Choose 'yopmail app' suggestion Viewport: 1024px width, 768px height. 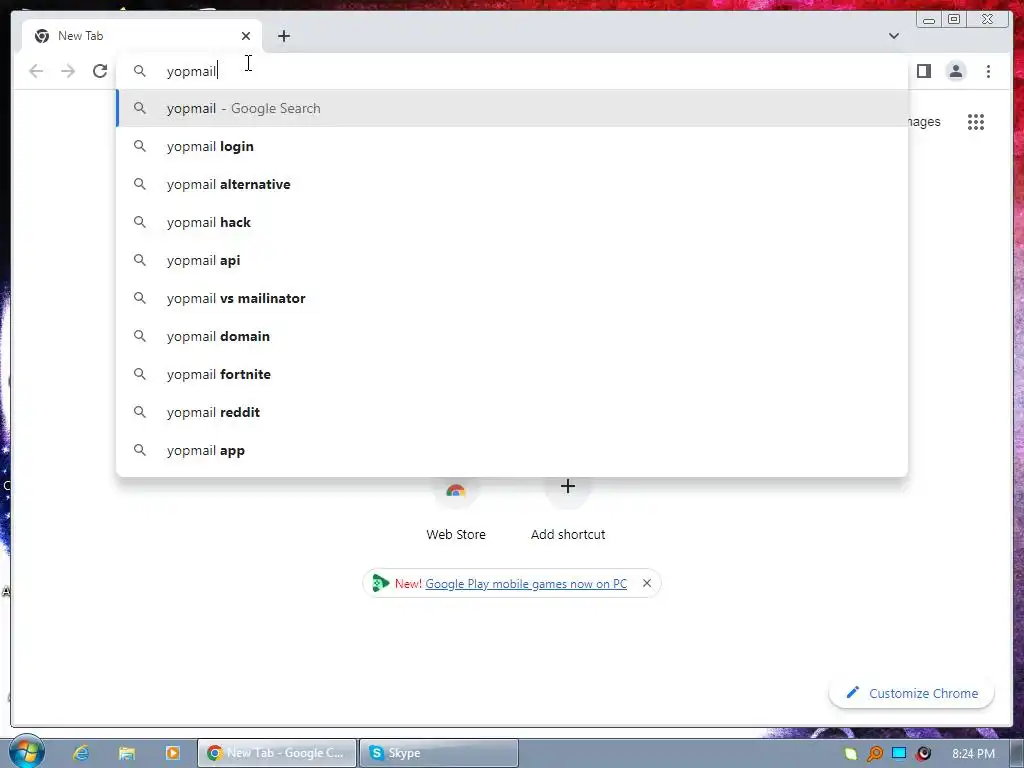[x=511, y=450]
